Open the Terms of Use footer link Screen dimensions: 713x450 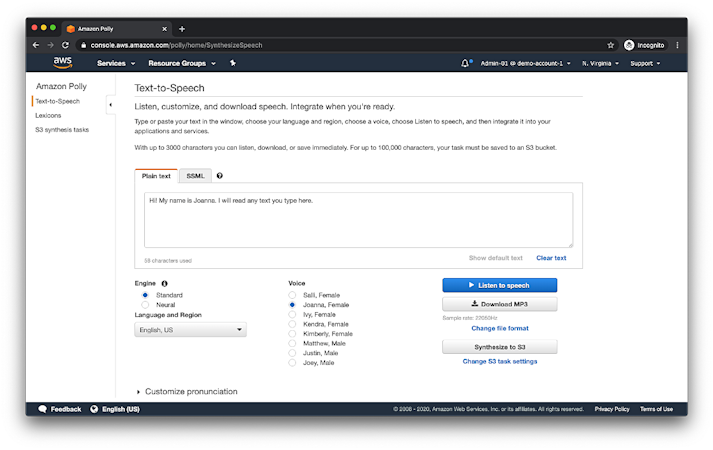point(656,409)
